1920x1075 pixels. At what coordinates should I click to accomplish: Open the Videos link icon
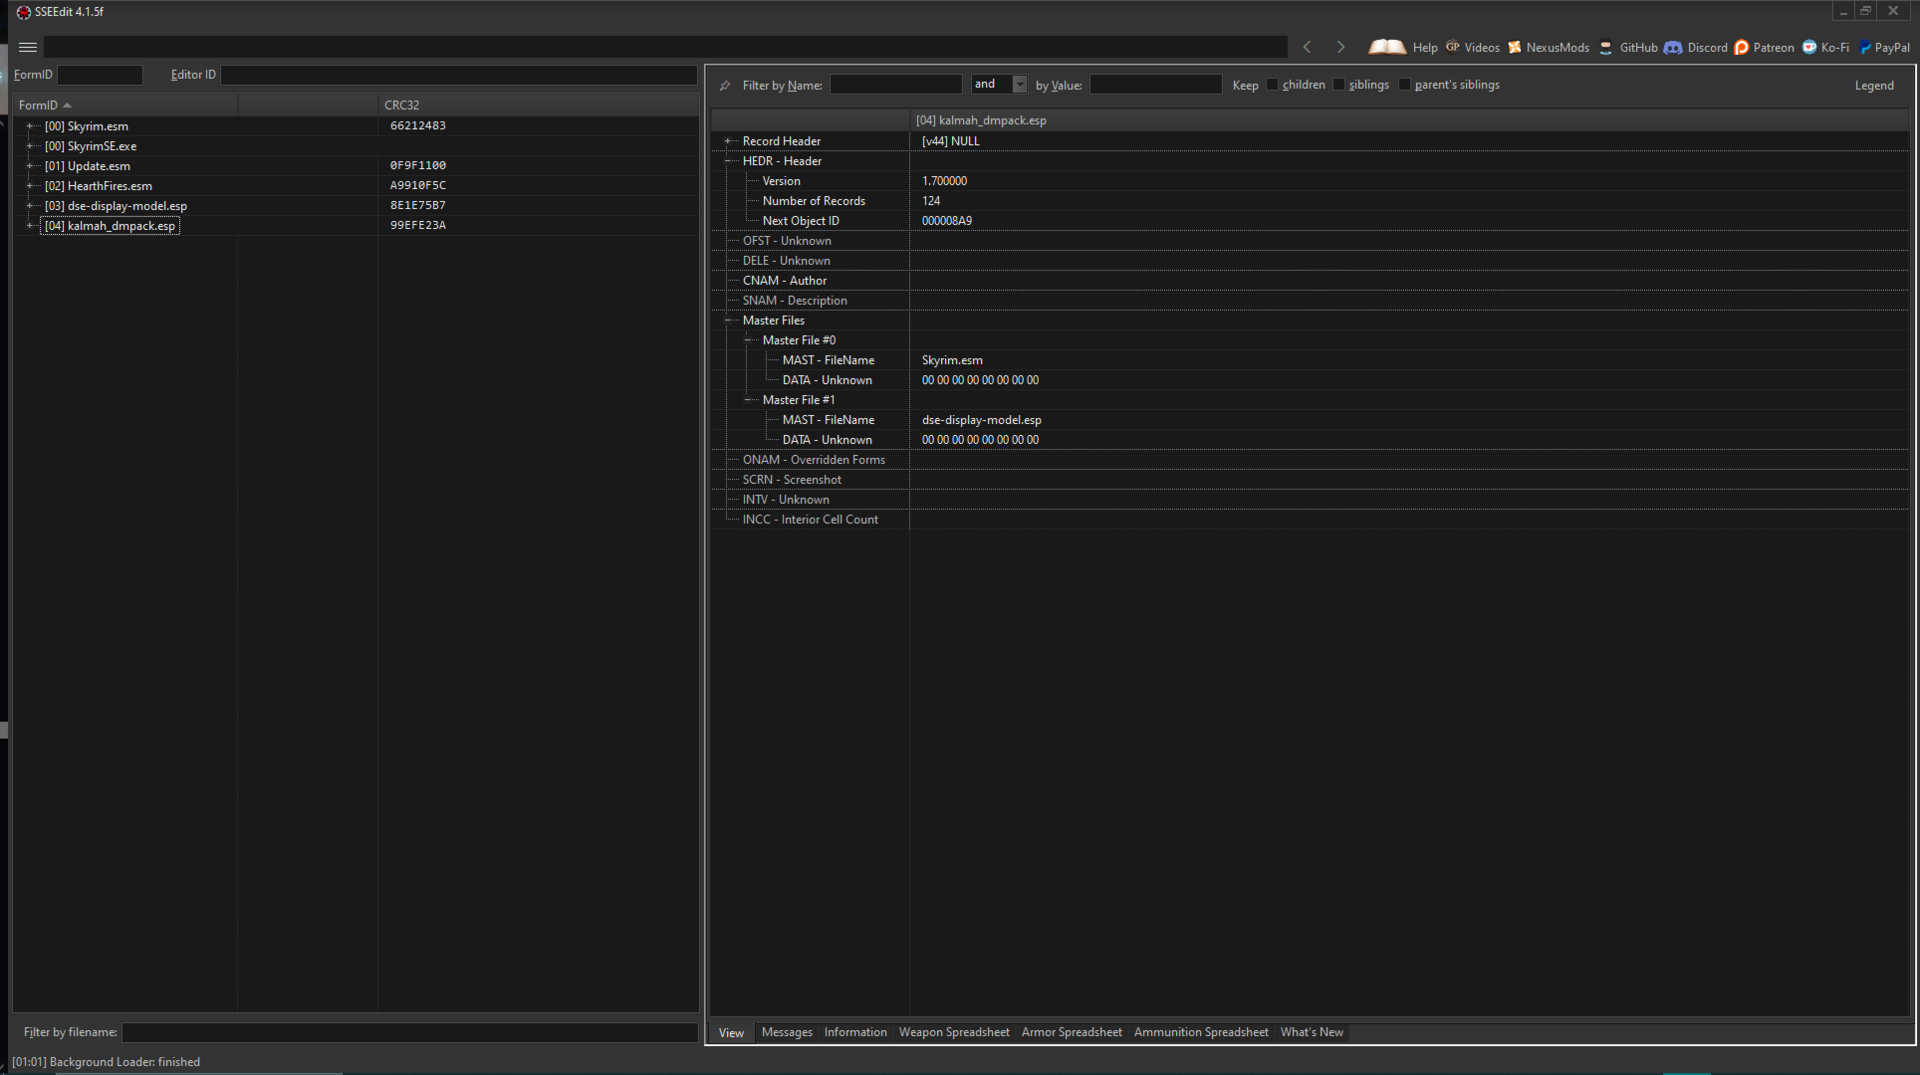click(x=1453, y=47)
